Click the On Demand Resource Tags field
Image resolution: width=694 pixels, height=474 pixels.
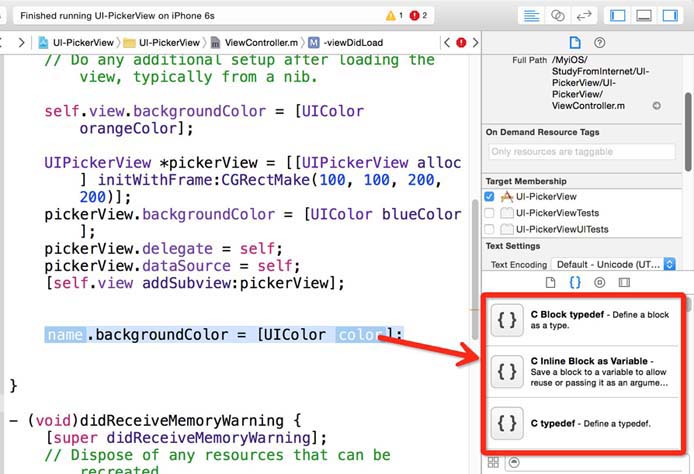580,151
